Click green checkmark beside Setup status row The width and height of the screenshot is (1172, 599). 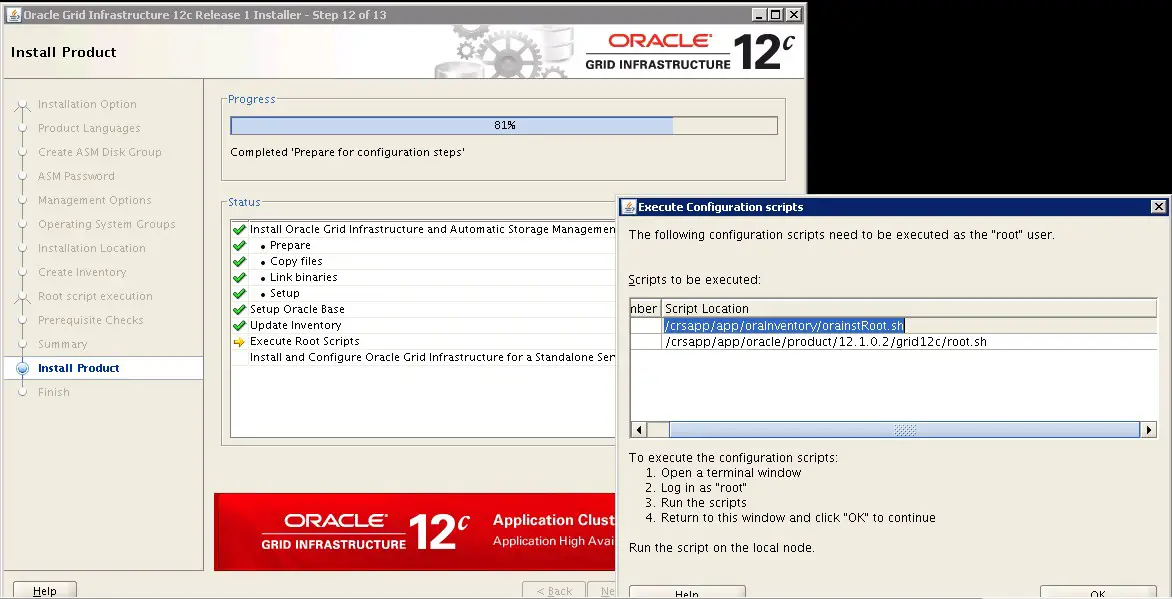pos(239,294)
